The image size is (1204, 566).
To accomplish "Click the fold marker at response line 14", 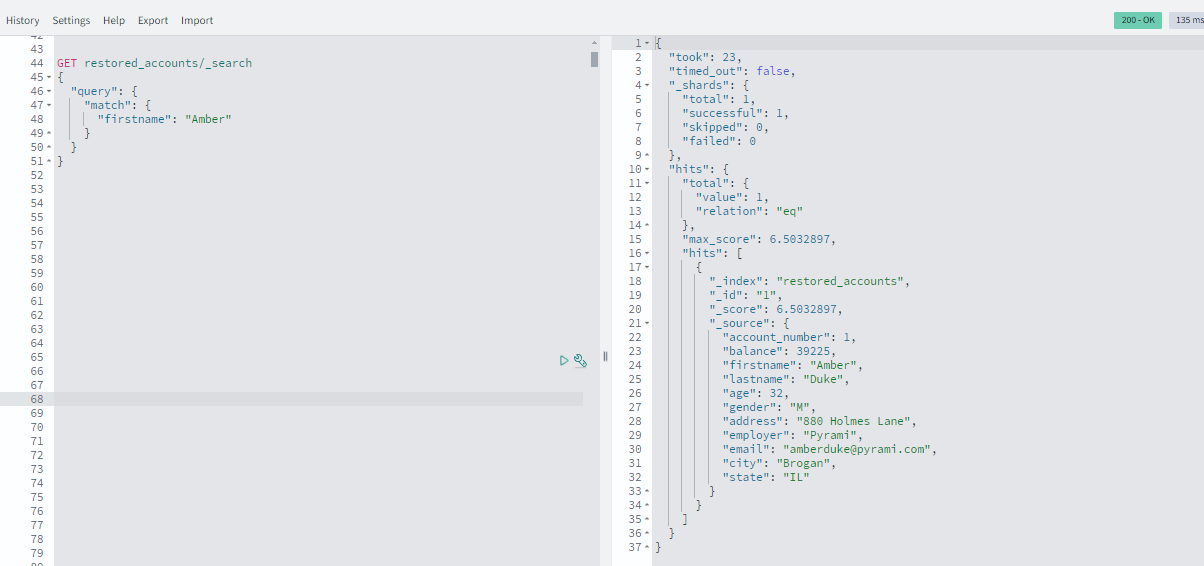I will pyautogui.click(x=646, y=225).
